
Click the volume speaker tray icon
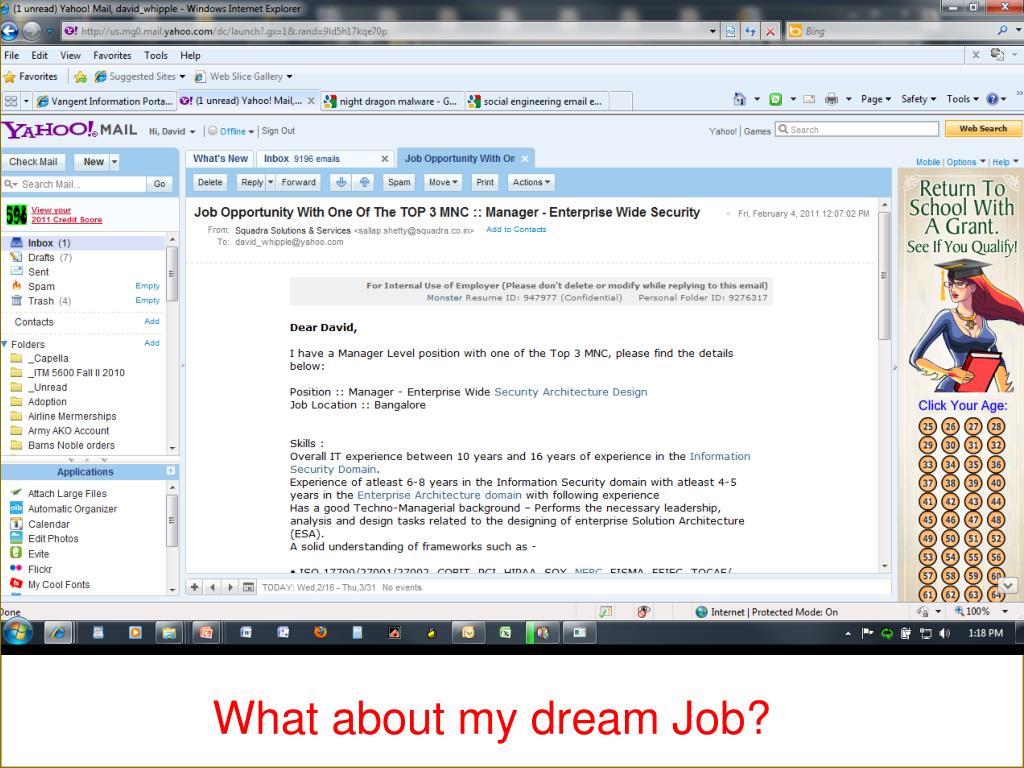click(944, 633)
